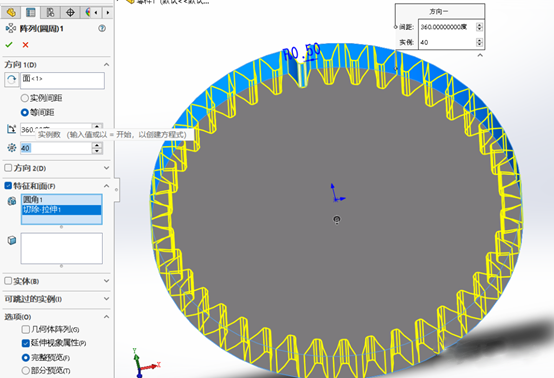
Task: Enable the 实体(B) checkbox
Action: (x=8, y=281)
